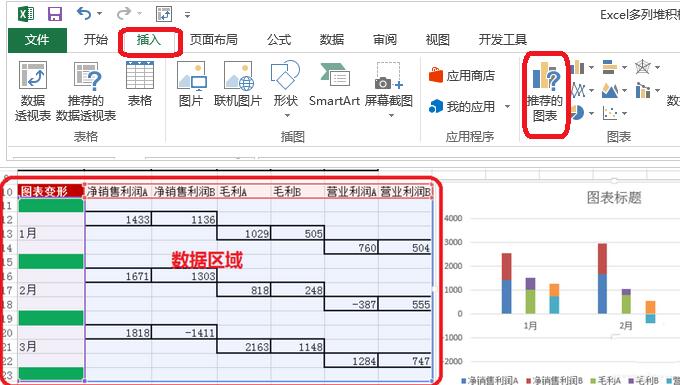The height and width of the screenshot is (385, 680).
Task: Insert a 图片 picture from file
Action: pyautogui.click(x=191, y=84)
